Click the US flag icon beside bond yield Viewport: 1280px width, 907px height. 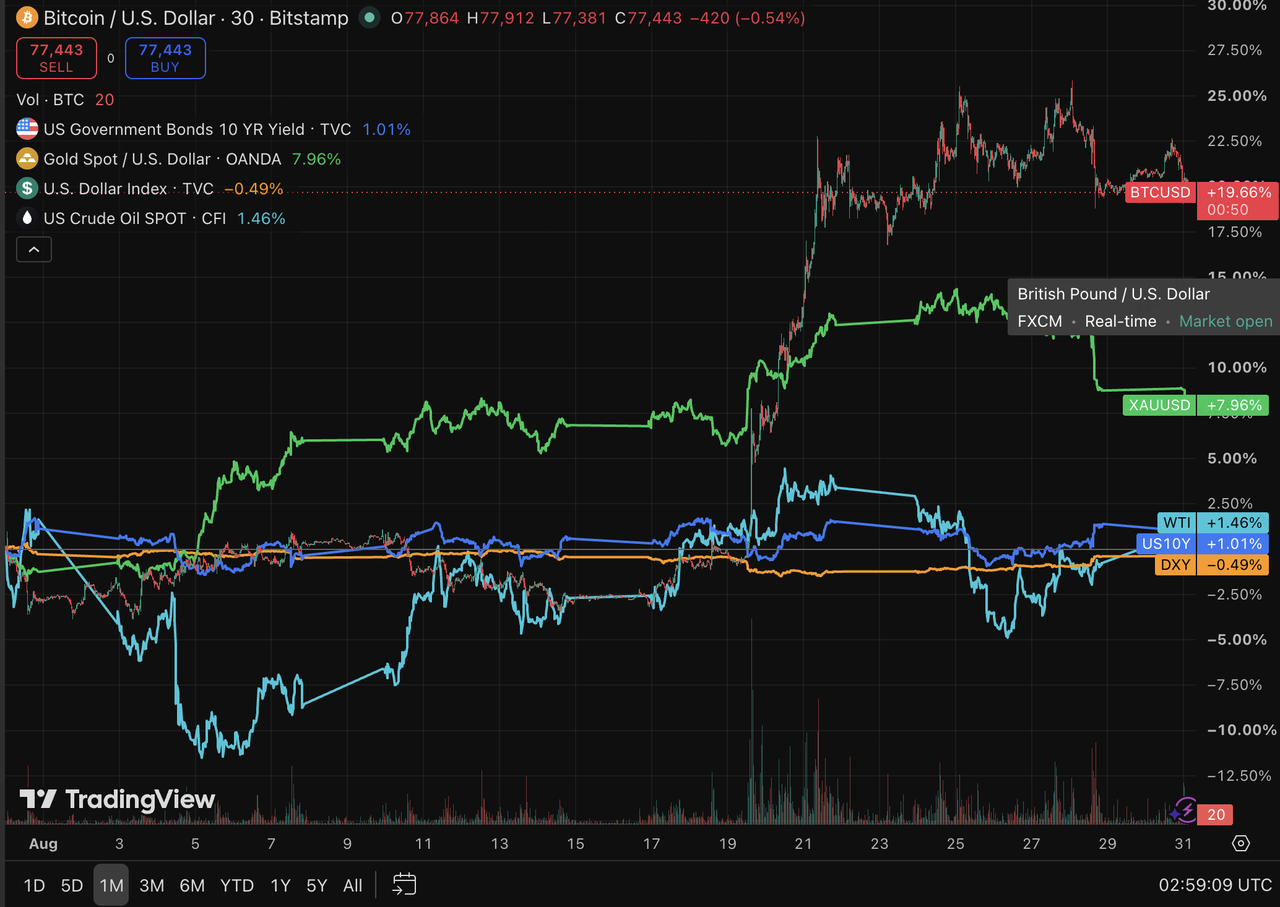pos(27,129)
